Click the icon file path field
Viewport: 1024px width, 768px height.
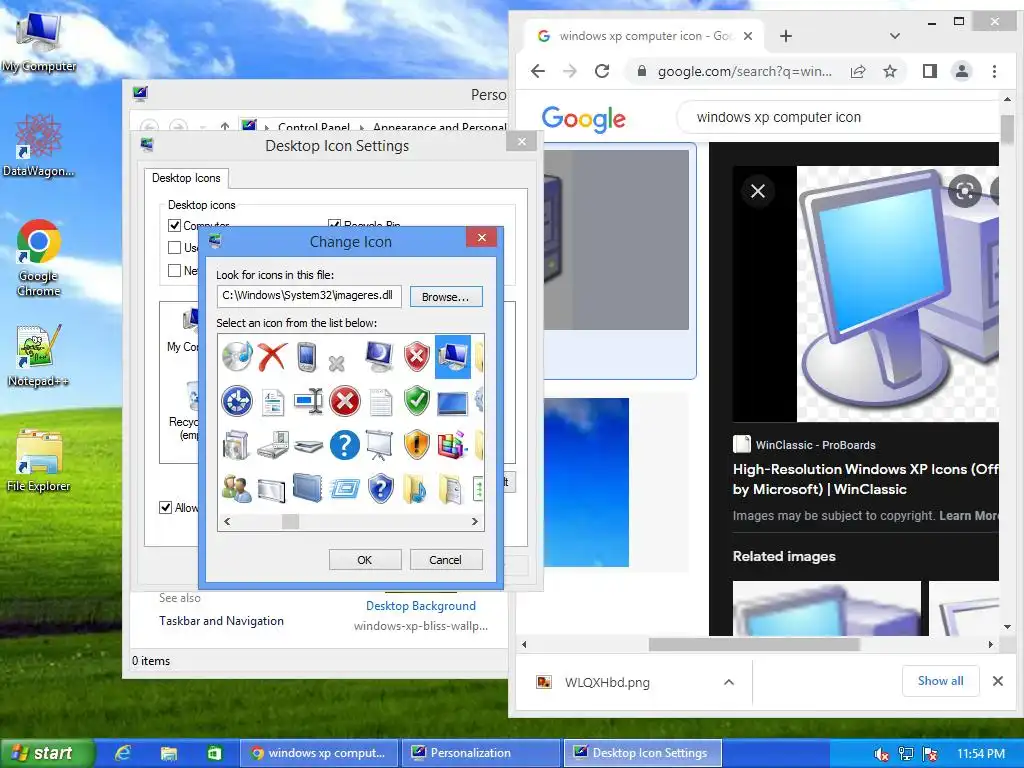pyautogui.click(x=309, y=296)
